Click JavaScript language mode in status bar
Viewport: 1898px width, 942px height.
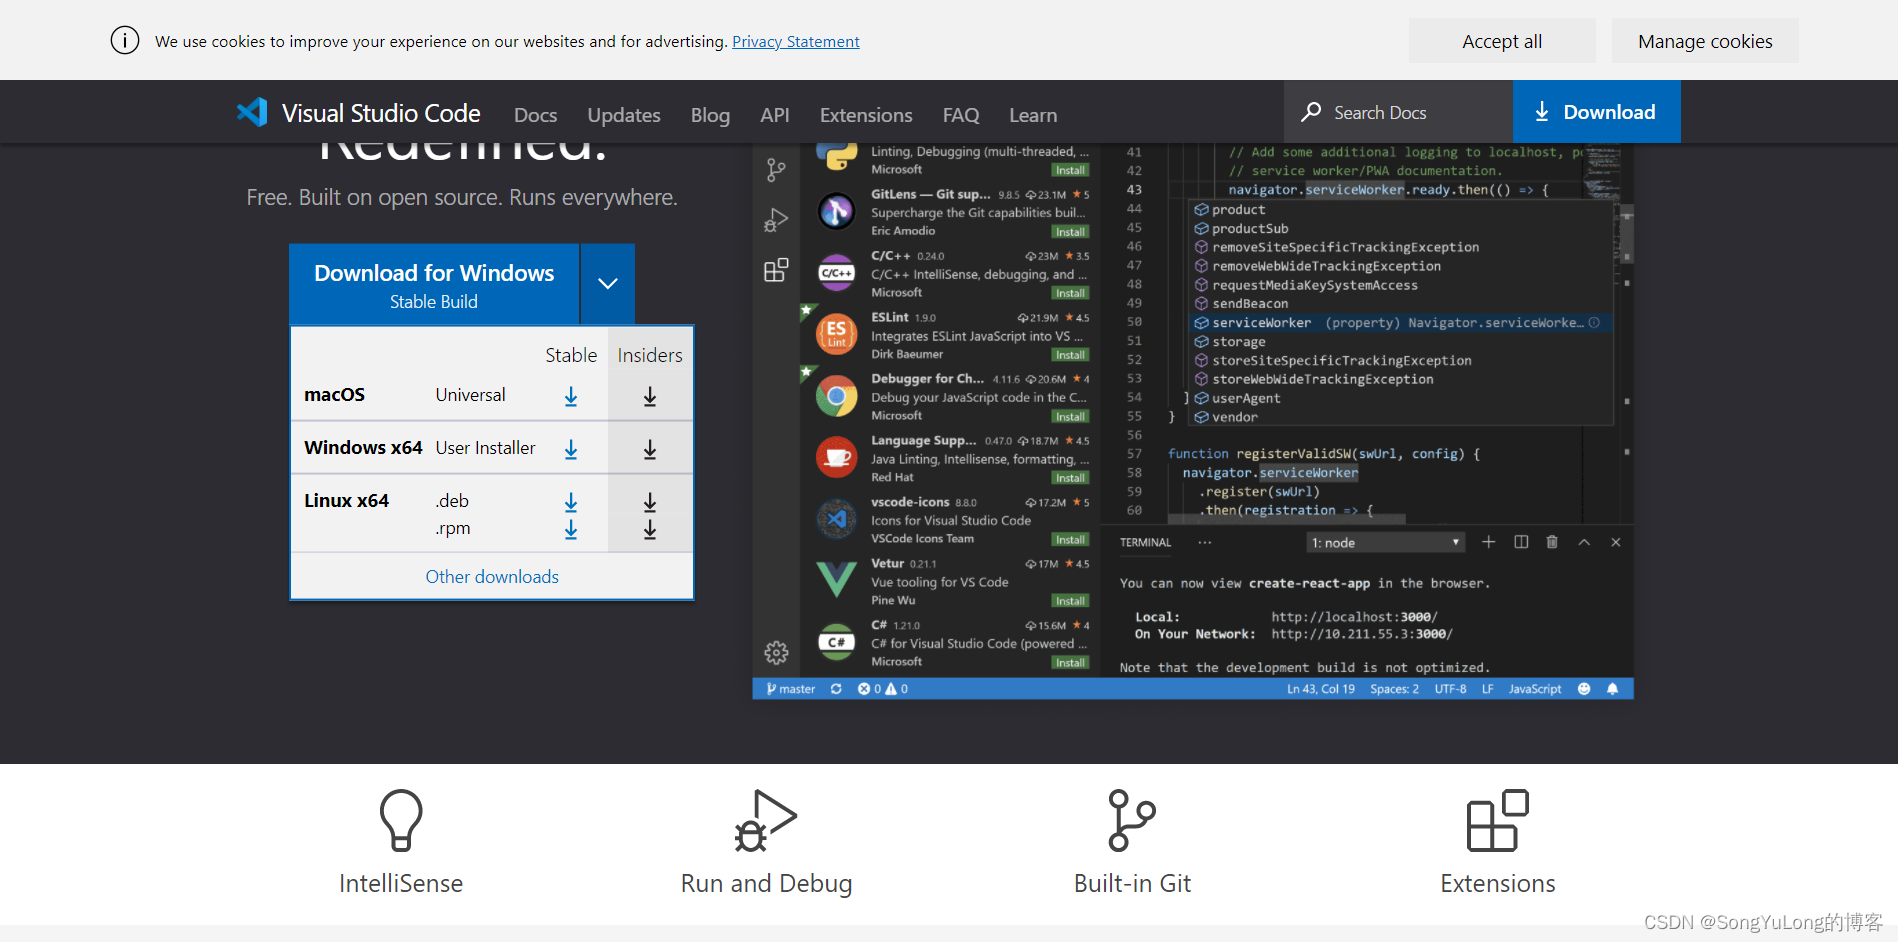pyautogui.click(x=1535, y=689)
